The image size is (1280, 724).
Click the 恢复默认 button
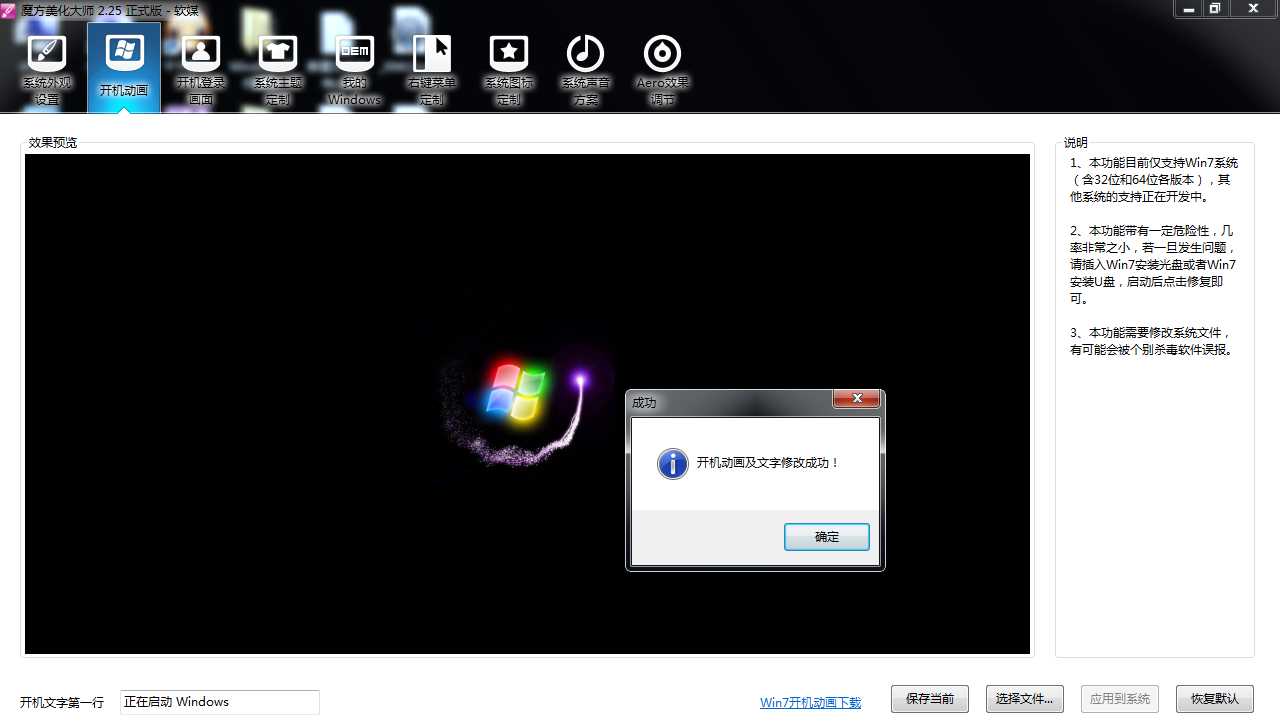pyautogui.click(x=1215, y=699)
